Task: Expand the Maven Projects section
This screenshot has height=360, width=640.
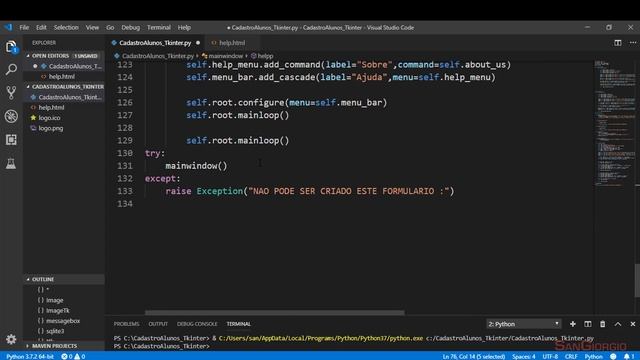Action: point(64,346)
